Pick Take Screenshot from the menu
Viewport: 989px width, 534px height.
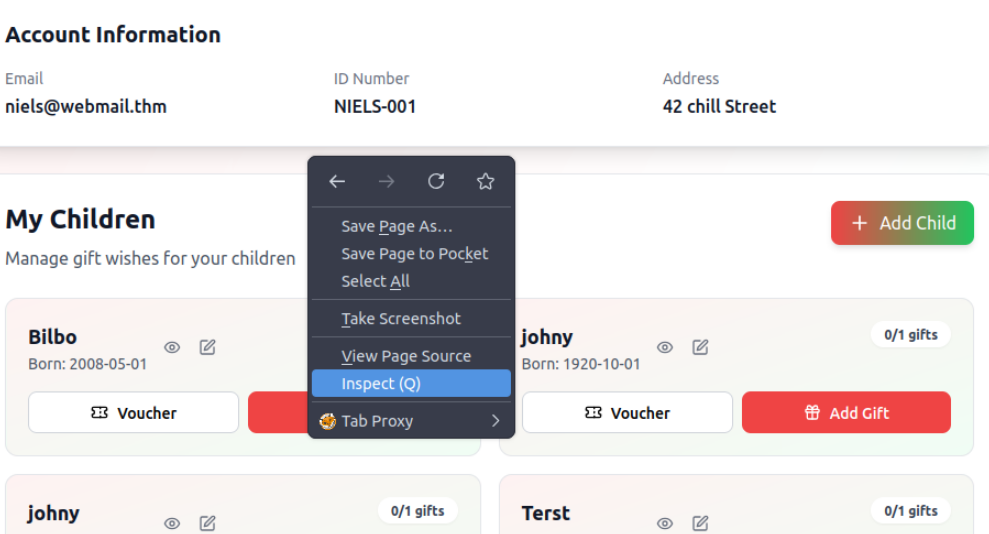pos(400,319)
